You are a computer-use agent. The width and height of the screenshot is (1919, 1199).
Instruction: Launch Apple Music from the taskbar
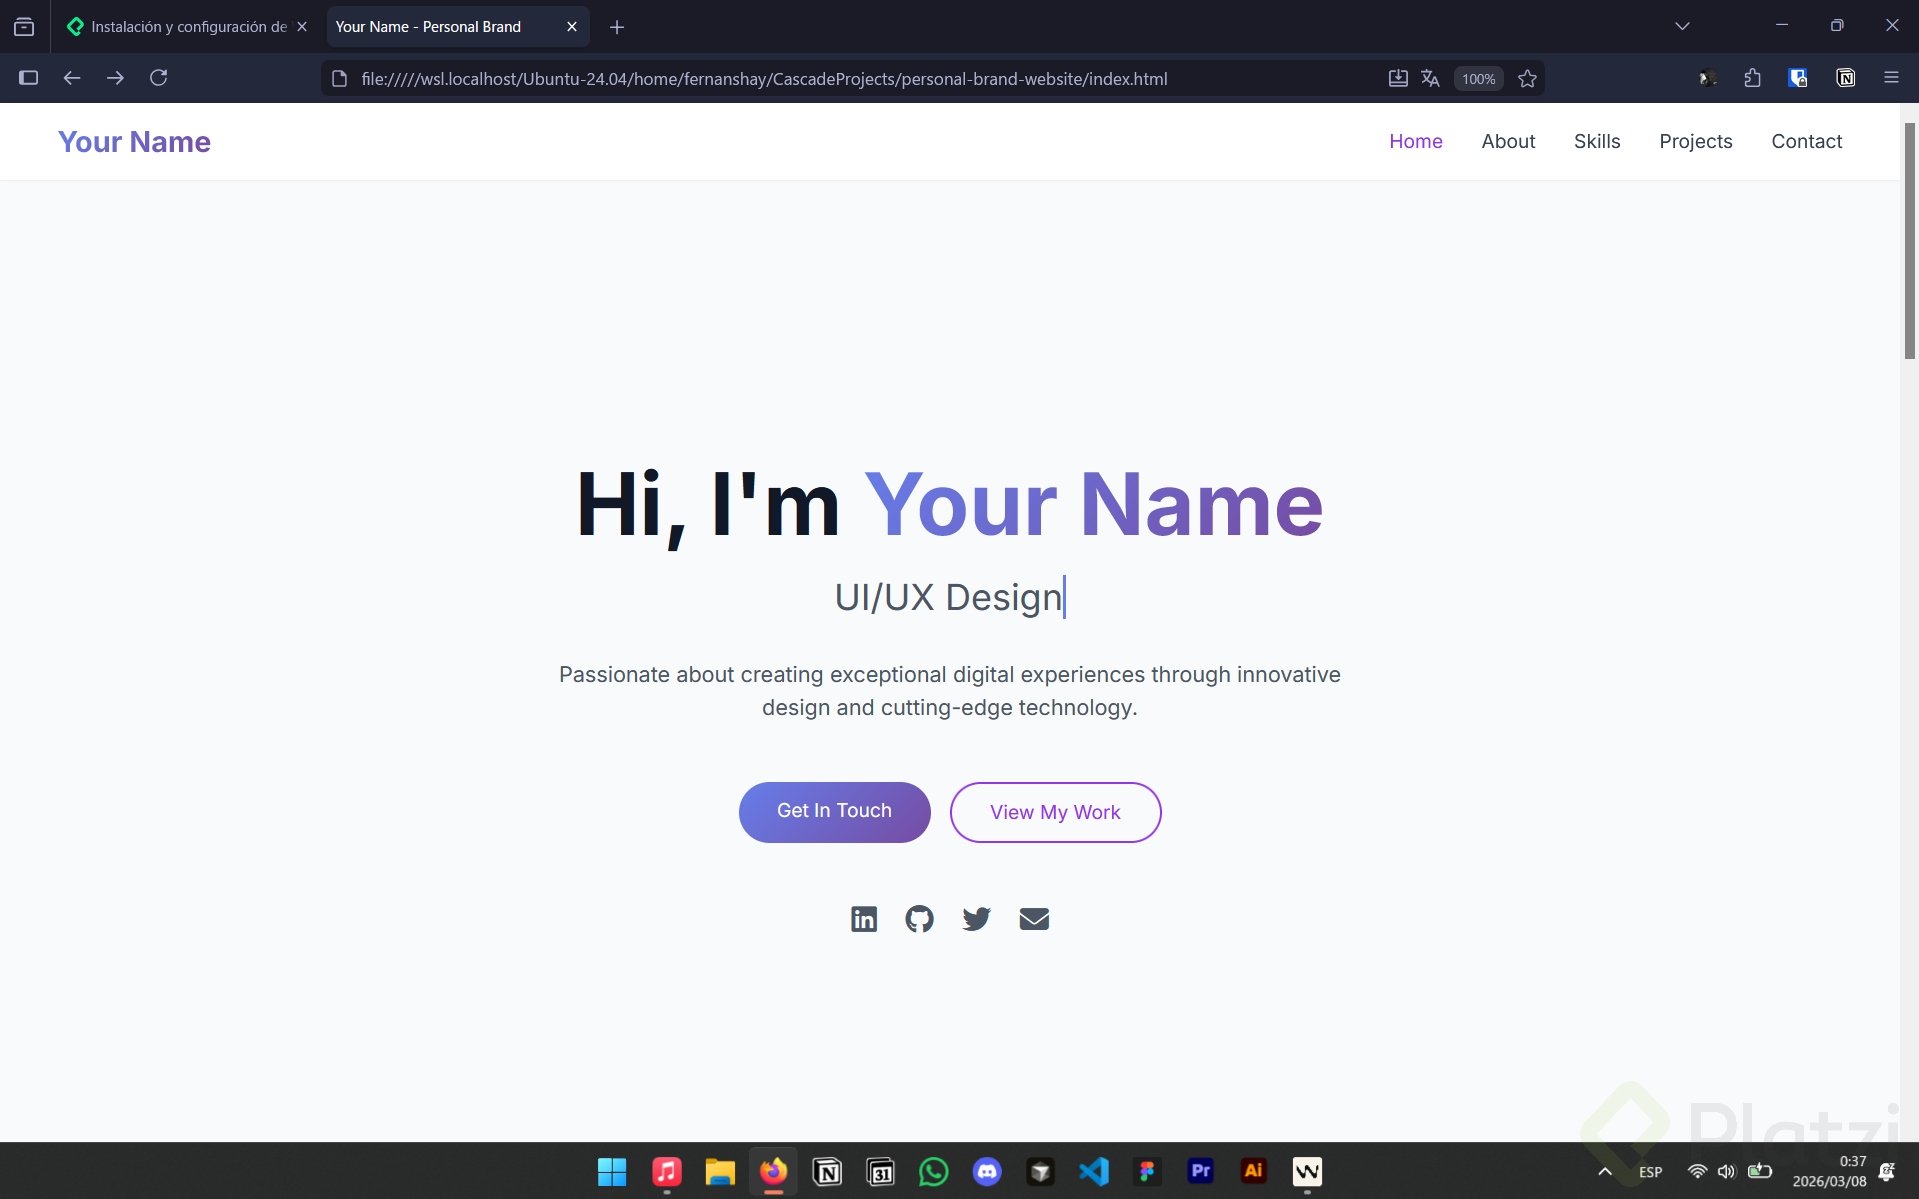tap(667, 1171)
